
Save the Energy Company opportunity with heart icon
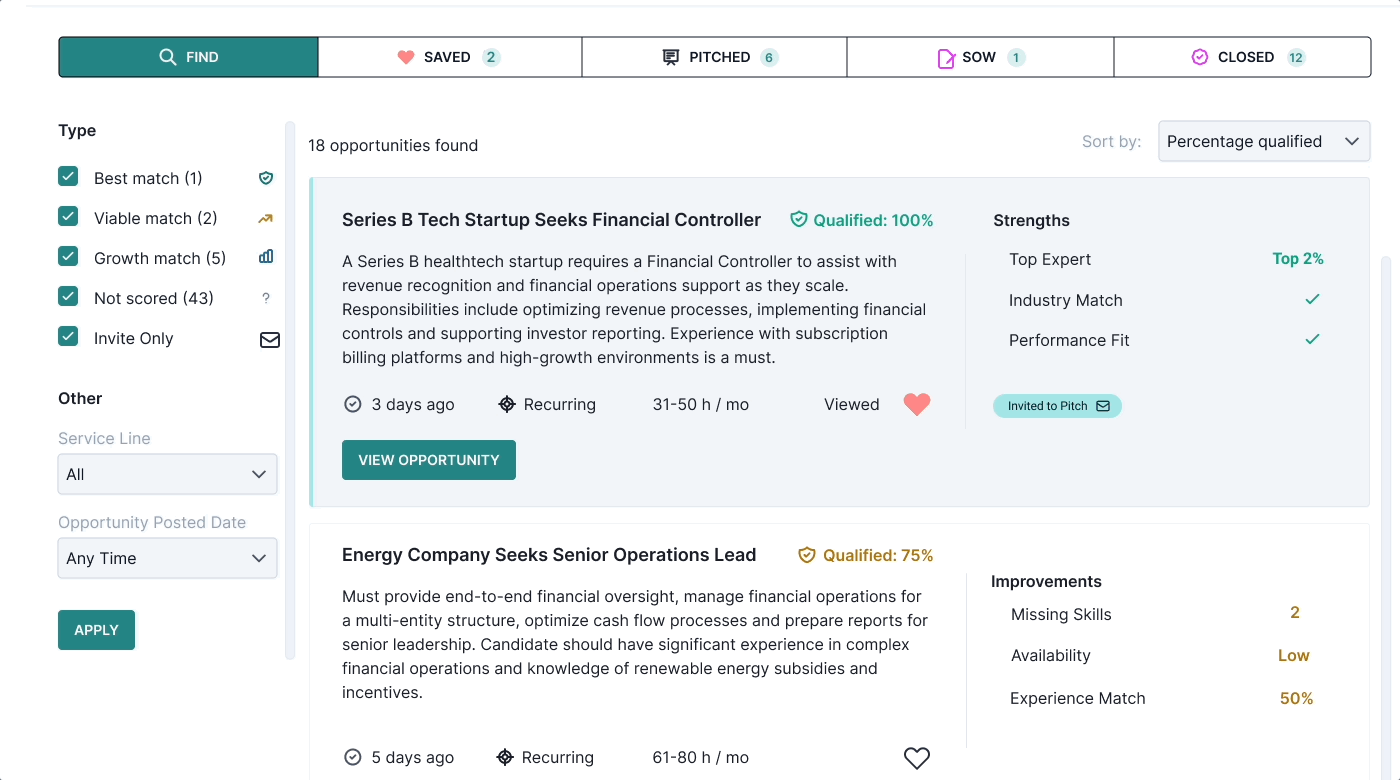[x=916, y=758]
